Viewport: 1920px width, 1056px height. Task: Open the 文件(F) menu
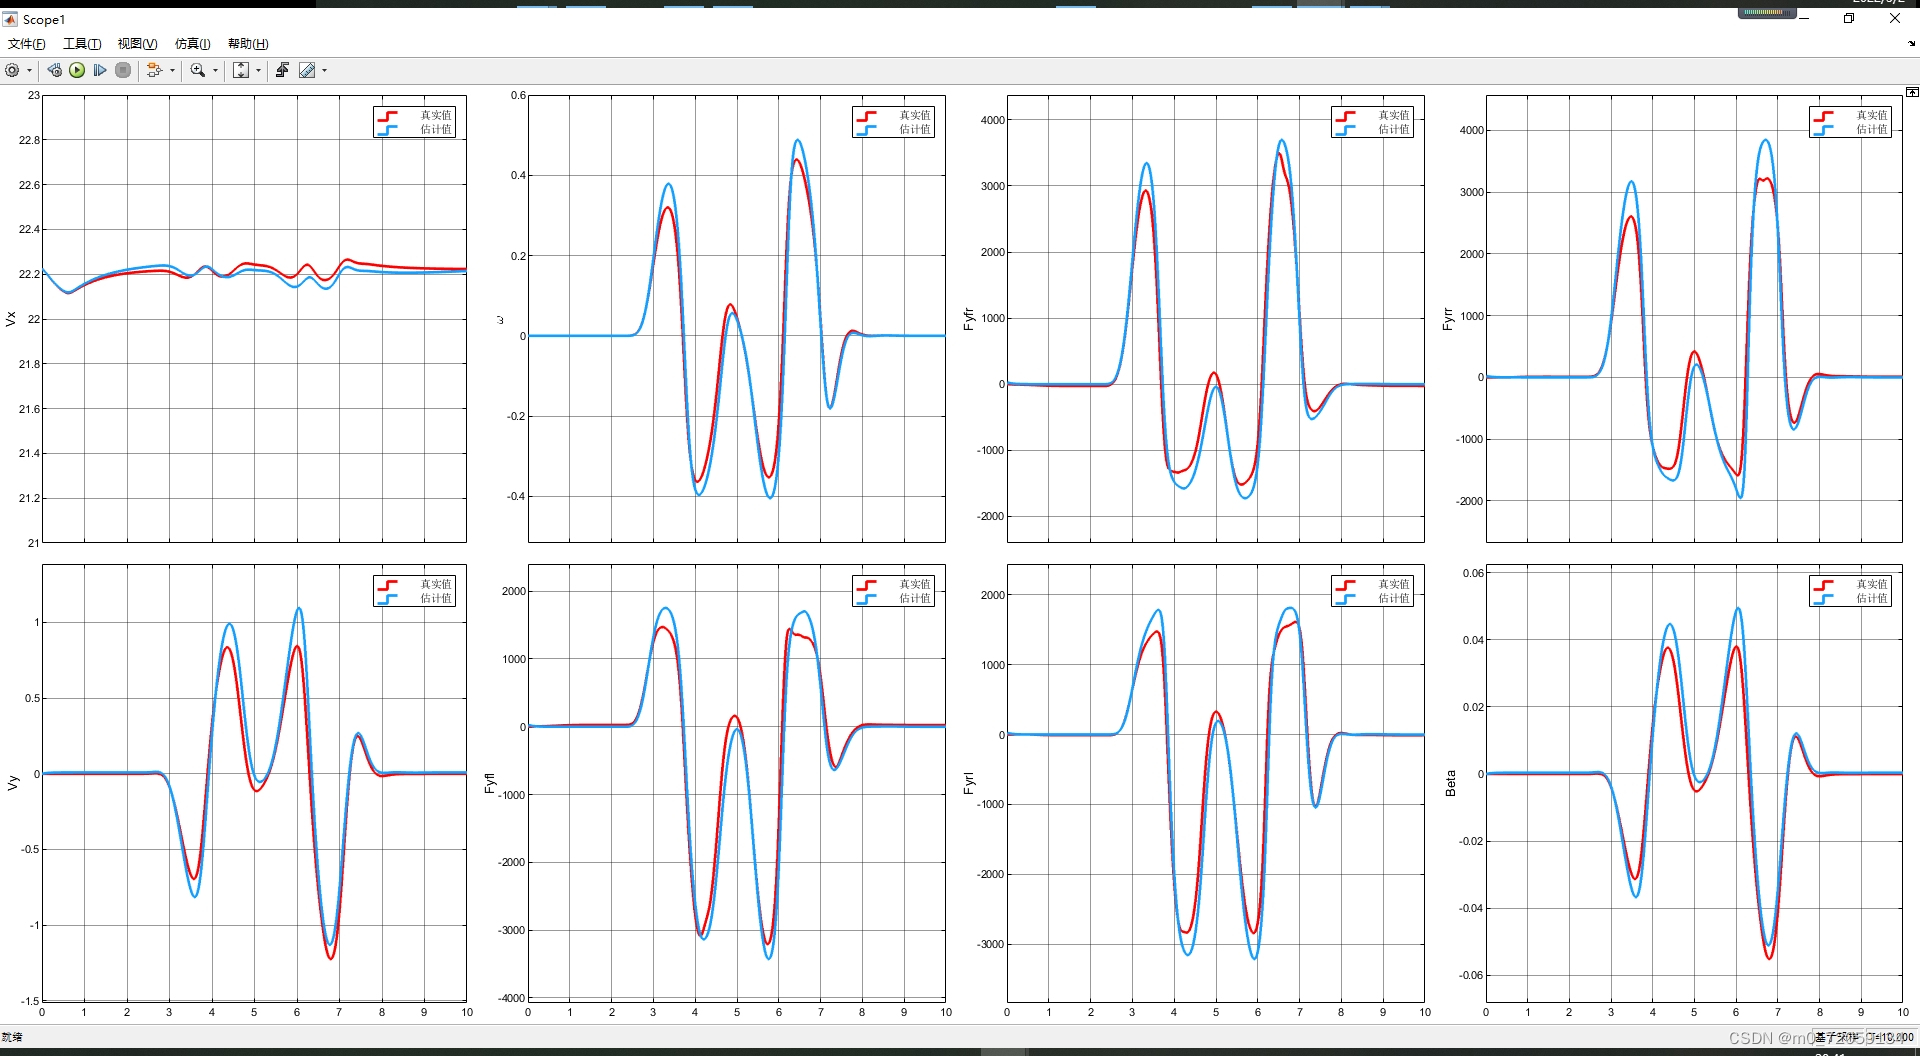pos(27,44)
